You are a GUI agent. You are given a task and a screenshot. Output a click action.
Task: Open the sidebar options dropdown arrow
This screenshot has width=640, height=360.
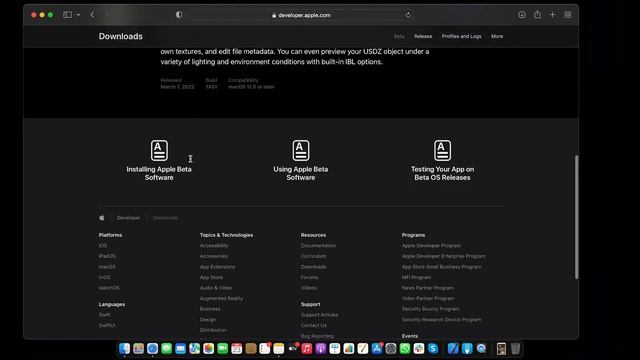point(78,15)
